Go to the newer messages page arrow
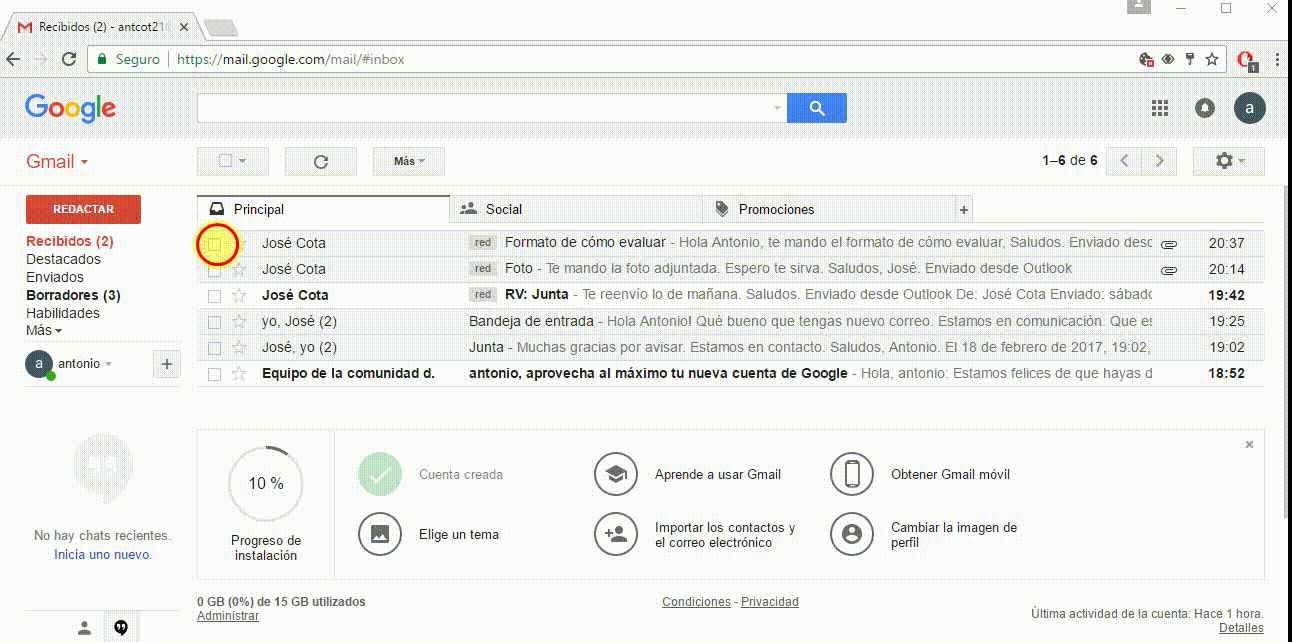1292x642 pixels. pos(1125,161)
